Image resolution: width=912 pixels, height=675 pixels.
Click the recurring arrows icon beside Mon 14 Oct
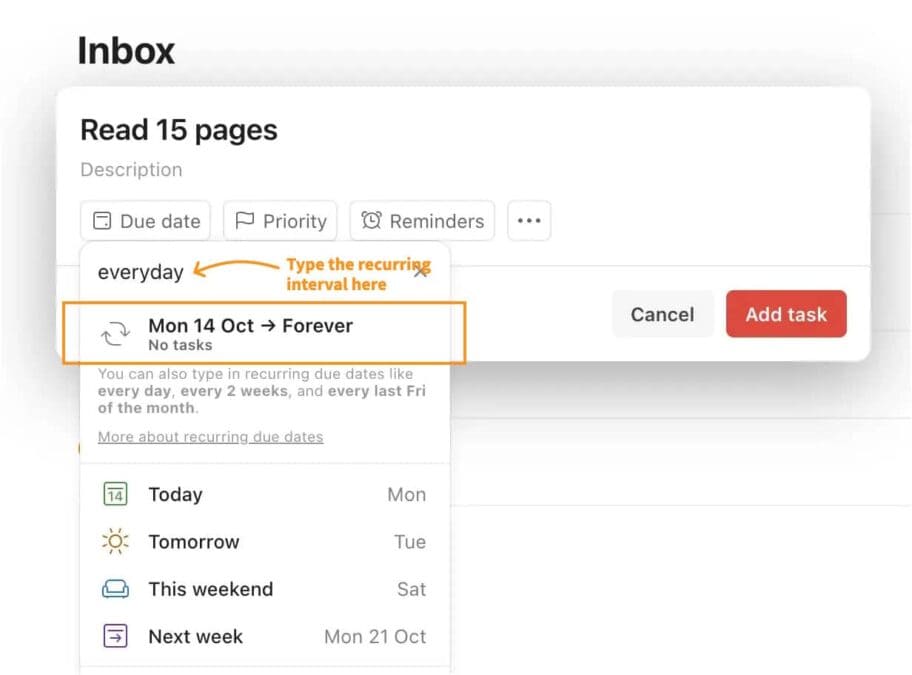(x=117, y=331)
